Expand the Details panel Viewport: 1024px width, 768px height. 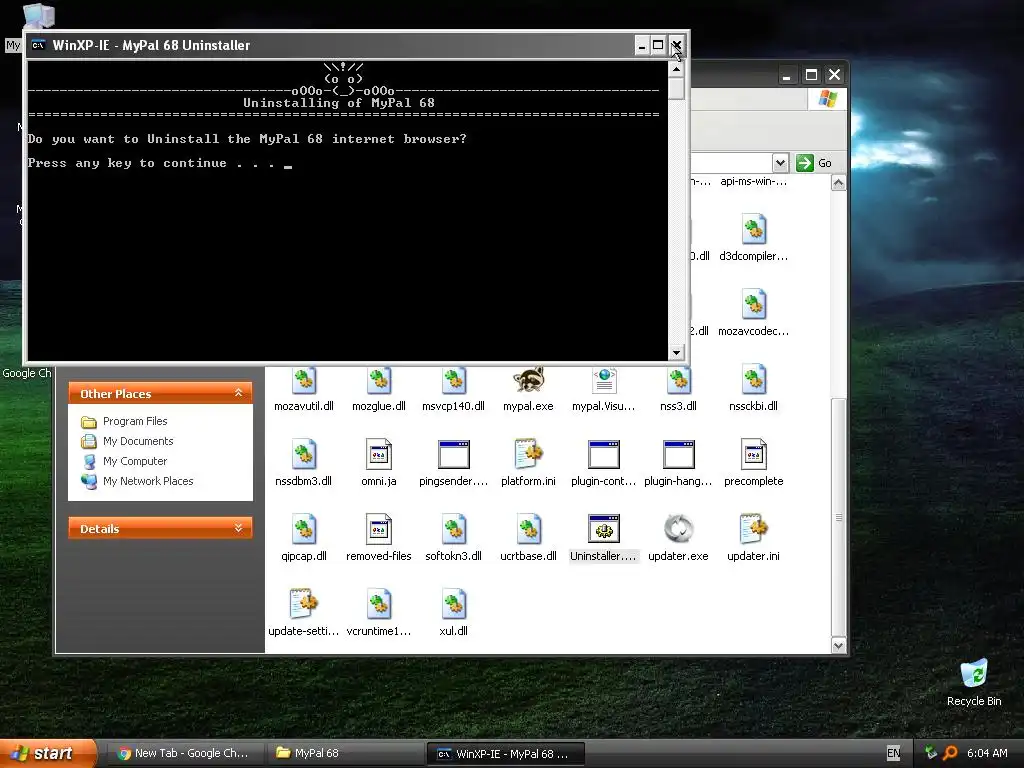pyautogui.click(x=238, y=528)
